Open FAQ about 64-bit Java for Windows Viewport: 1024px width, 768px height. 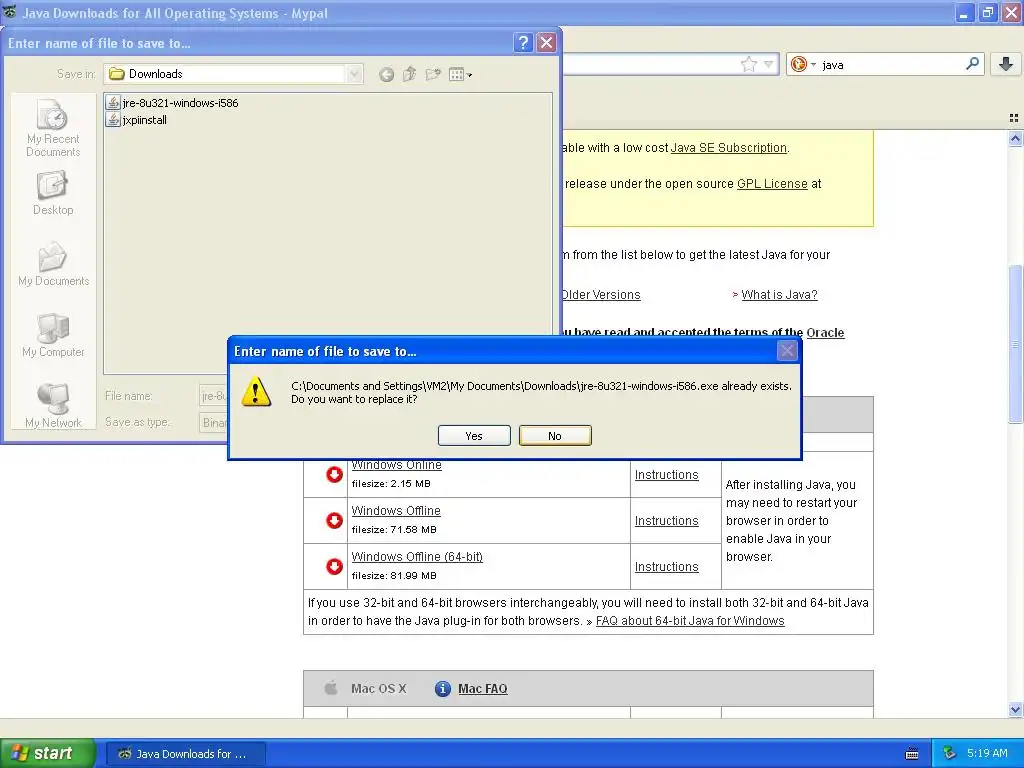pos(690,620)
